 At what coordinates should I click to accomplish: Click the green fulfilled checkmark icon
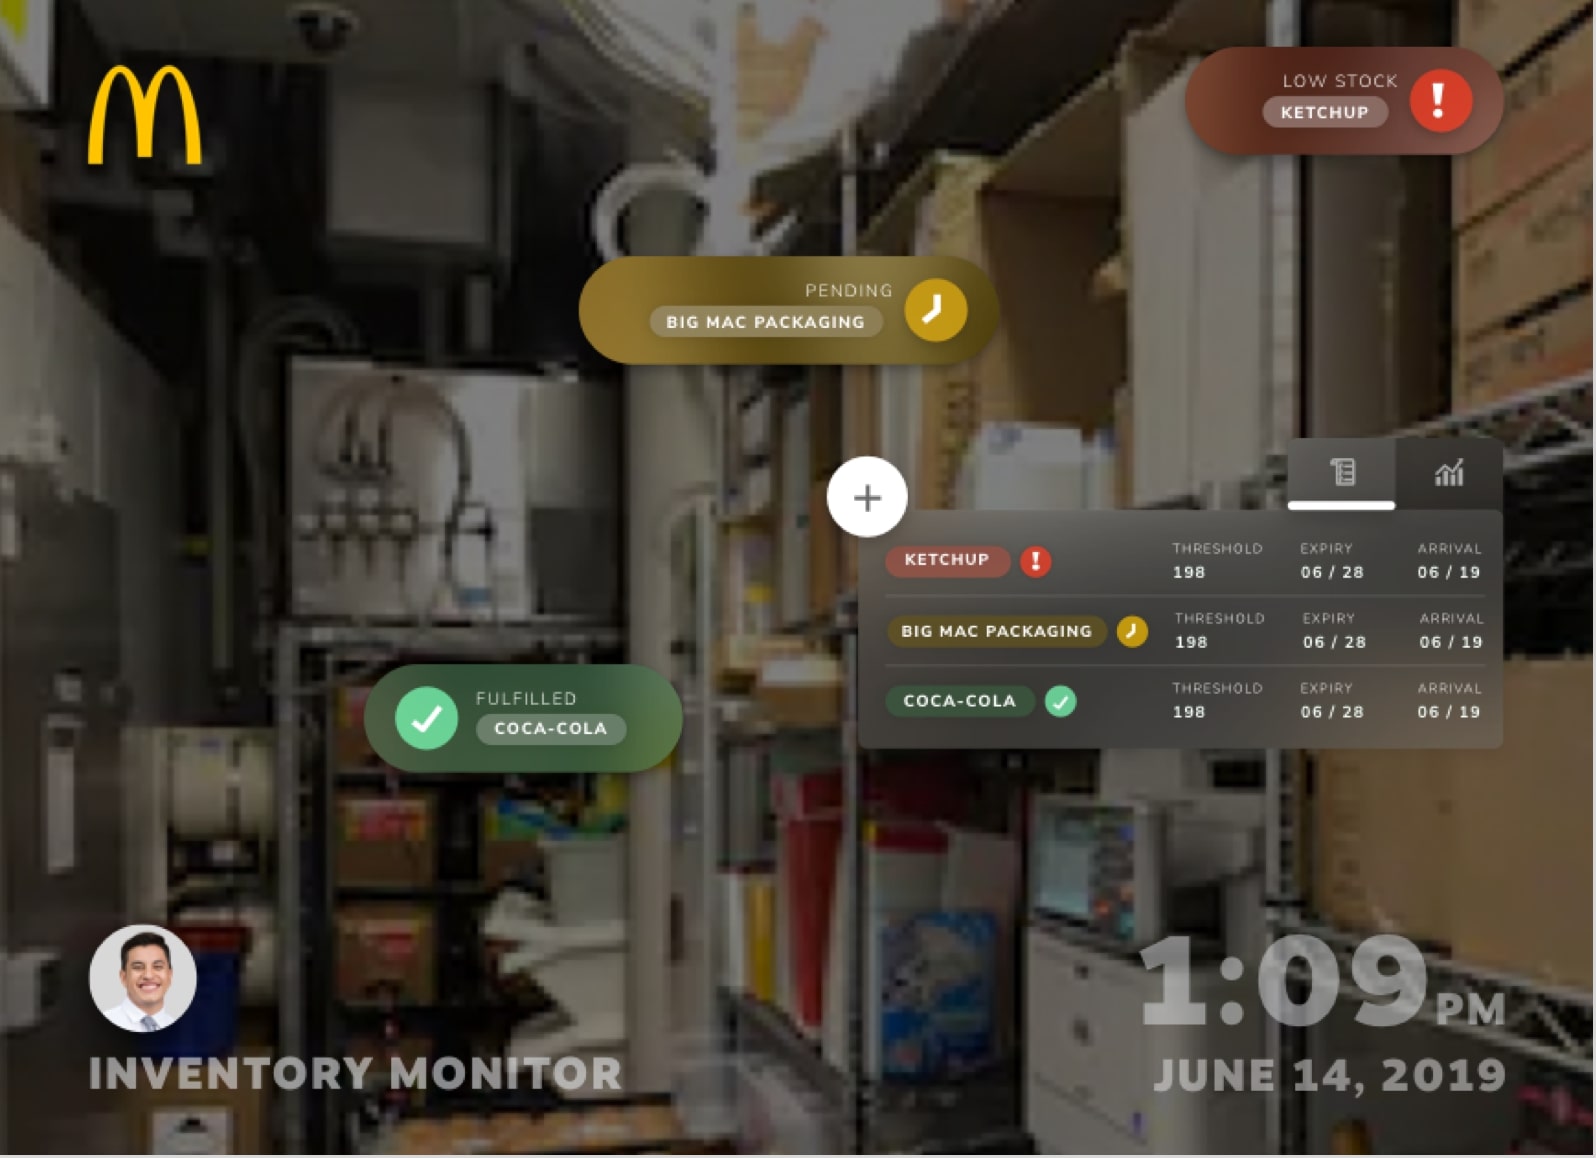(427, 717)
